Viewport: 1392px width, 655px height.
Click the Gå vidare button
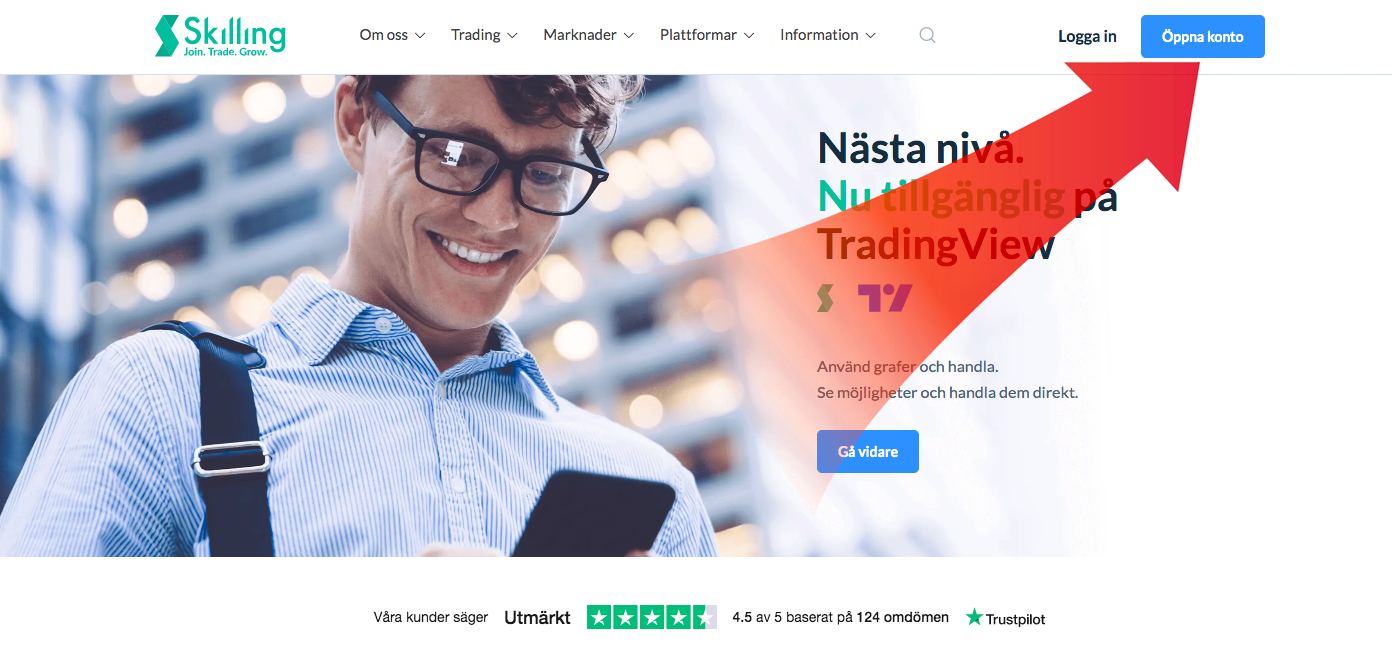pos(868,452)
